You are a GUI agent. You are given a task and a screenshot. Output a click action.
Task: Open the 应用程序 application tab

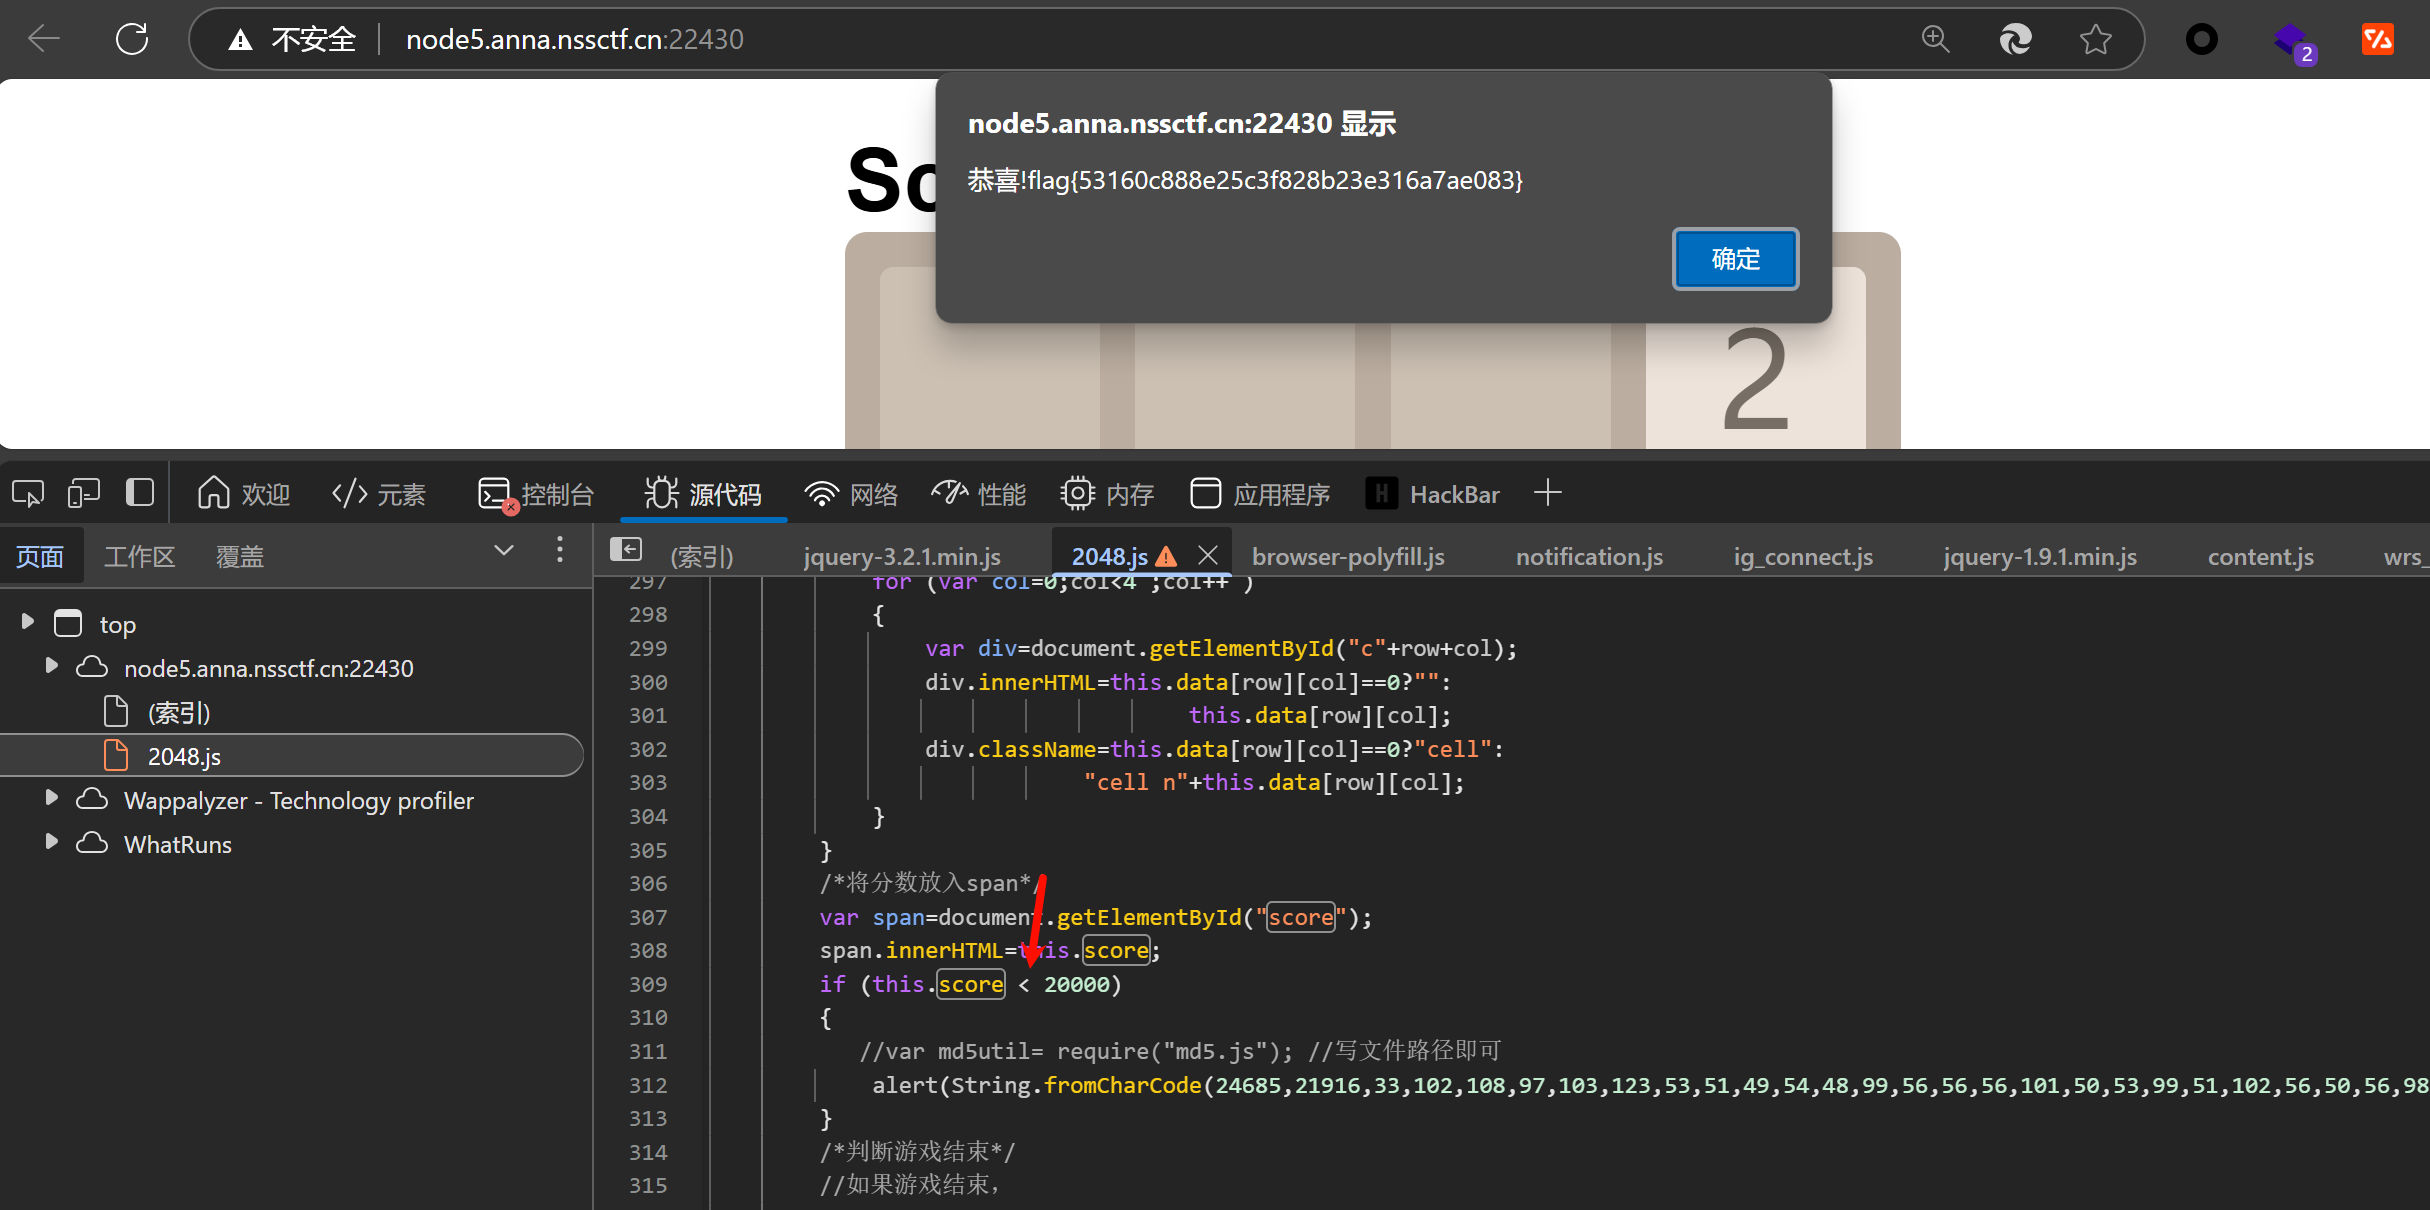(x=1260, y=494)
